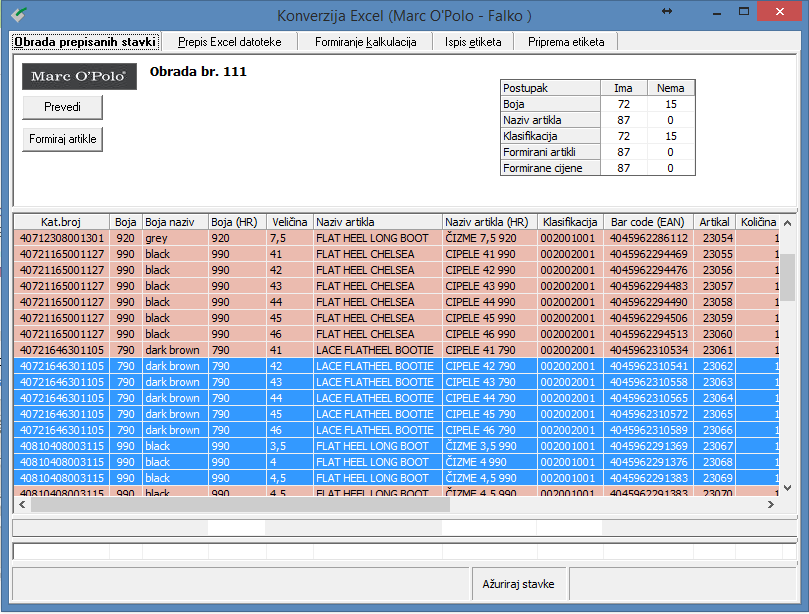The image size is (809, 614).
Task: Click the Boja row label in summary table
Action: coord(551,104)
